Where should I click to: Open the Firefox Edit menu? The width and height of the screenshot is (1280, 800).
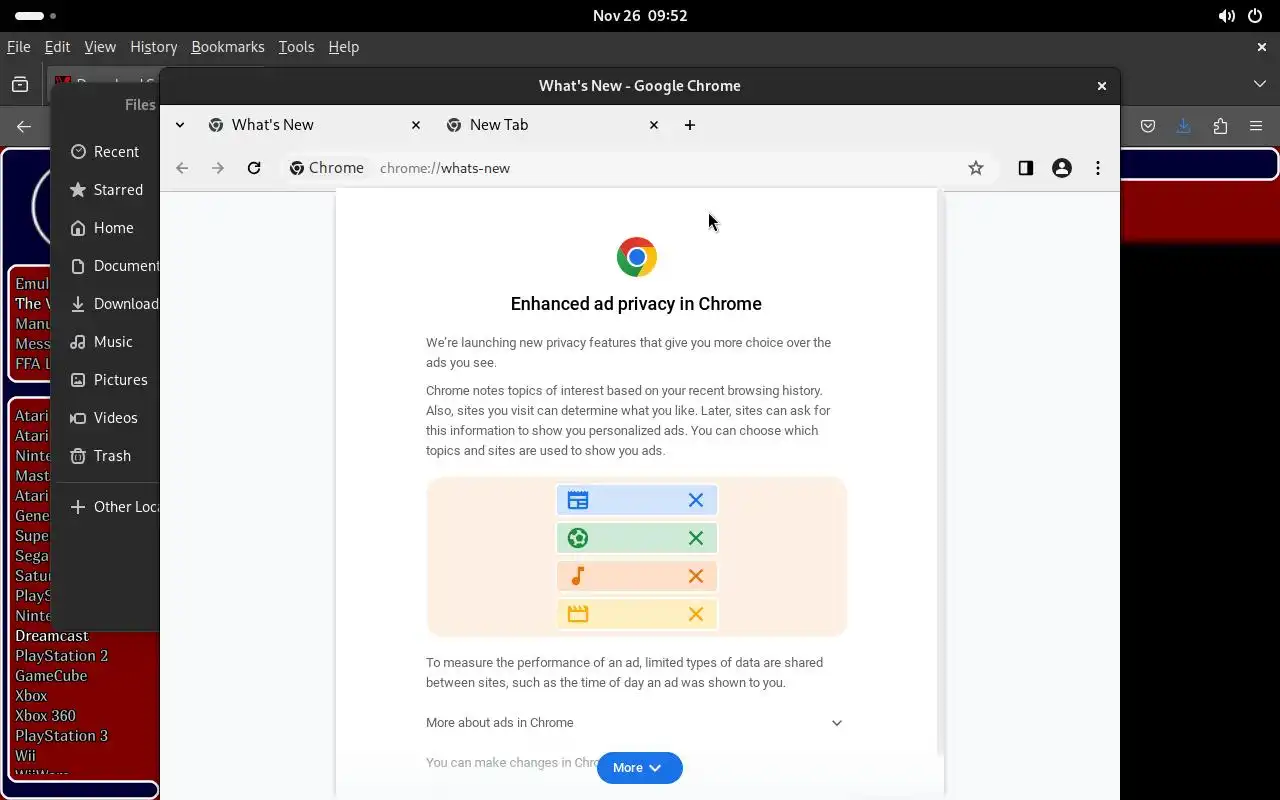[x=57, y=47]
